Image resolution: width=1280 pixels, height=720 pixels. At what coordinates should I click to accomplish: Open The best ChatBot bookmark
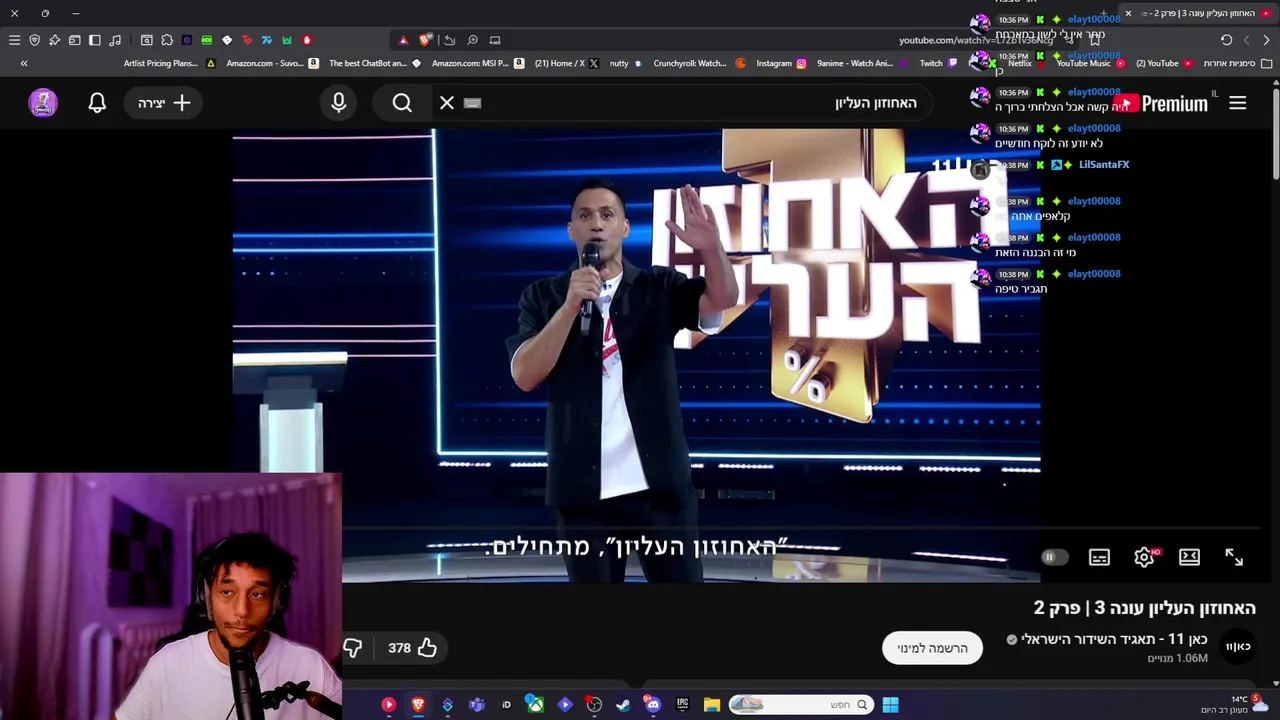click(x=375, y=63)
